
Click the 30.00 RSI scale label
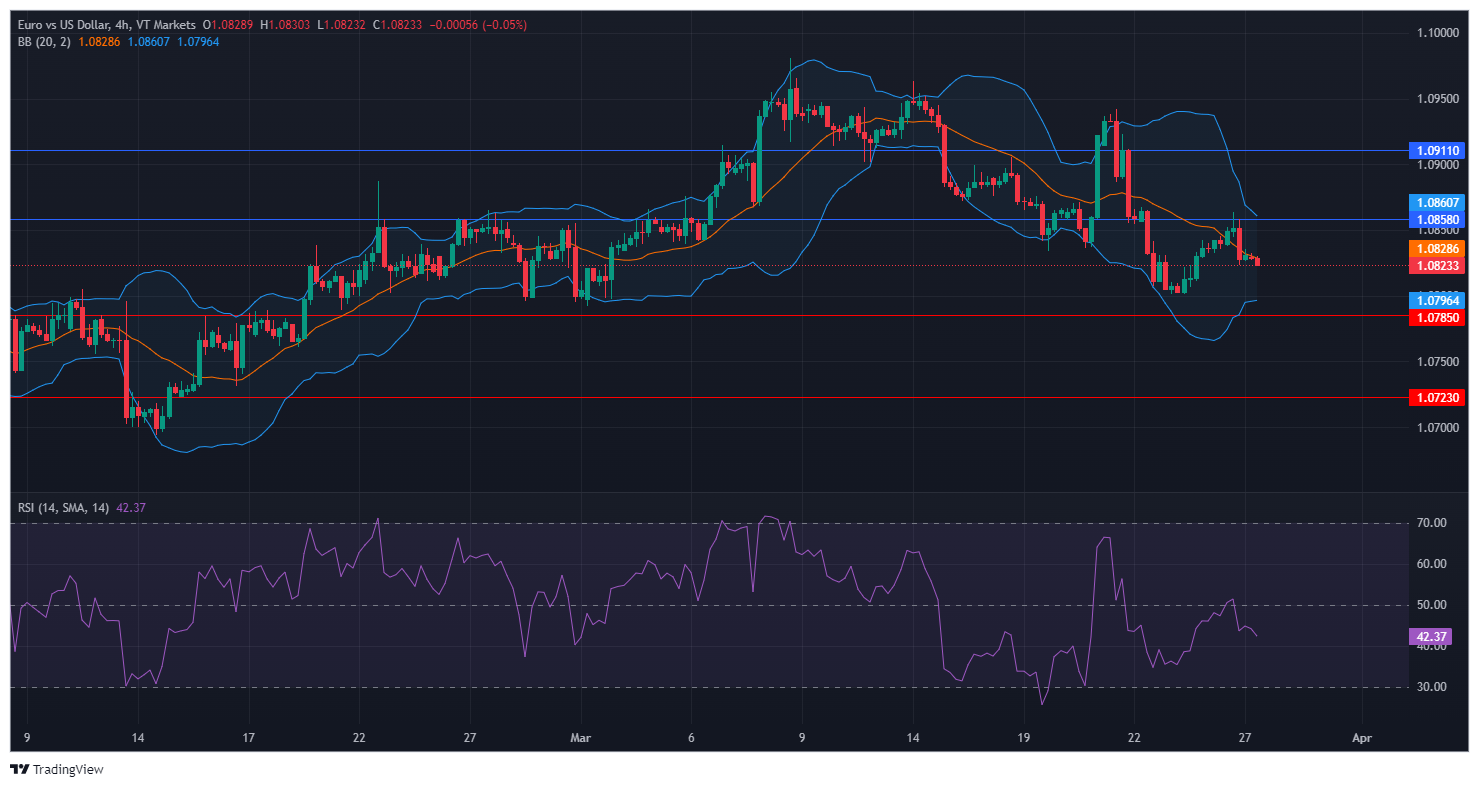pyautogui.click(x=1433, y=687)
